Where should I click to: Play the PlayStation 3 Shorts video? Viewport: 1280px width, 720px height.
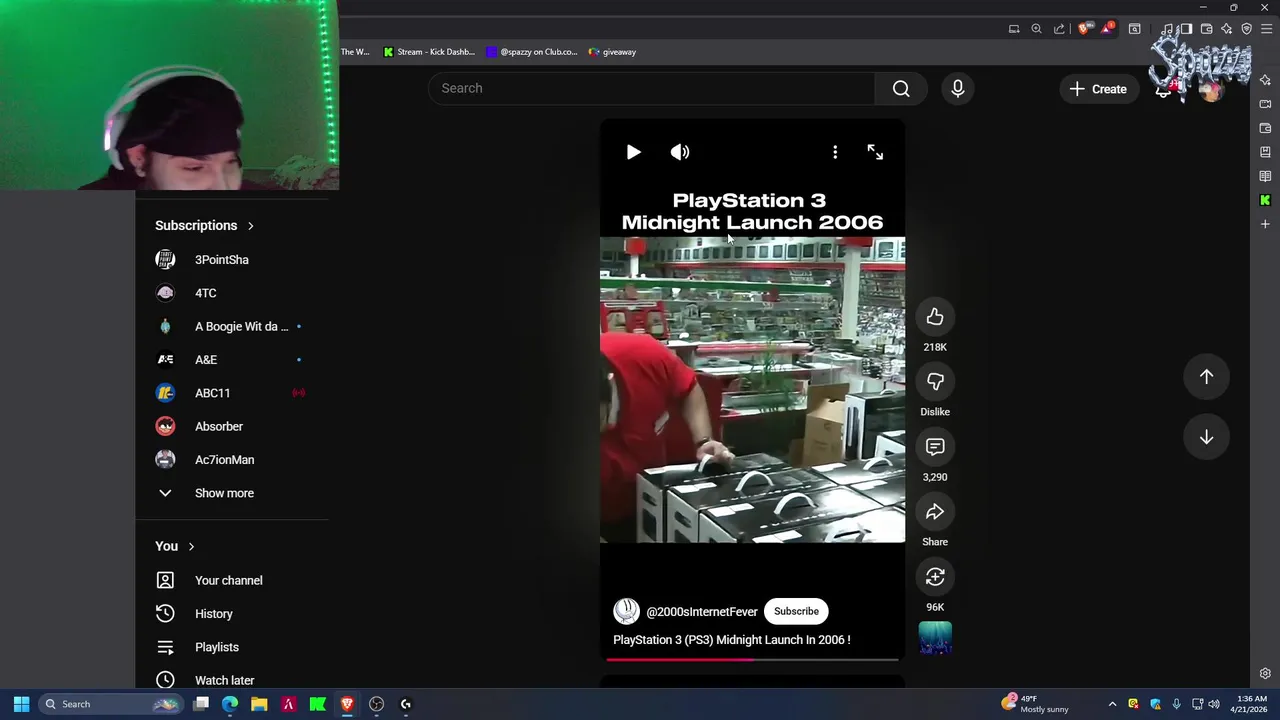[633, 152]
